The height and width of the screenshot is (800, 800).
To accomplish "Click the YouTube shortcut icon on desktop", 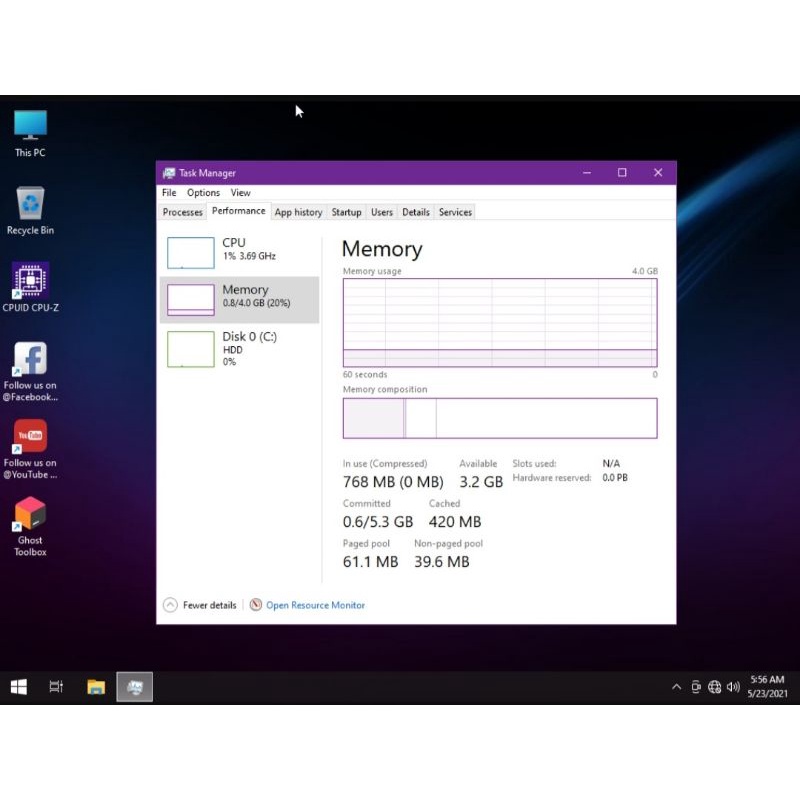I will pos(30,437).
